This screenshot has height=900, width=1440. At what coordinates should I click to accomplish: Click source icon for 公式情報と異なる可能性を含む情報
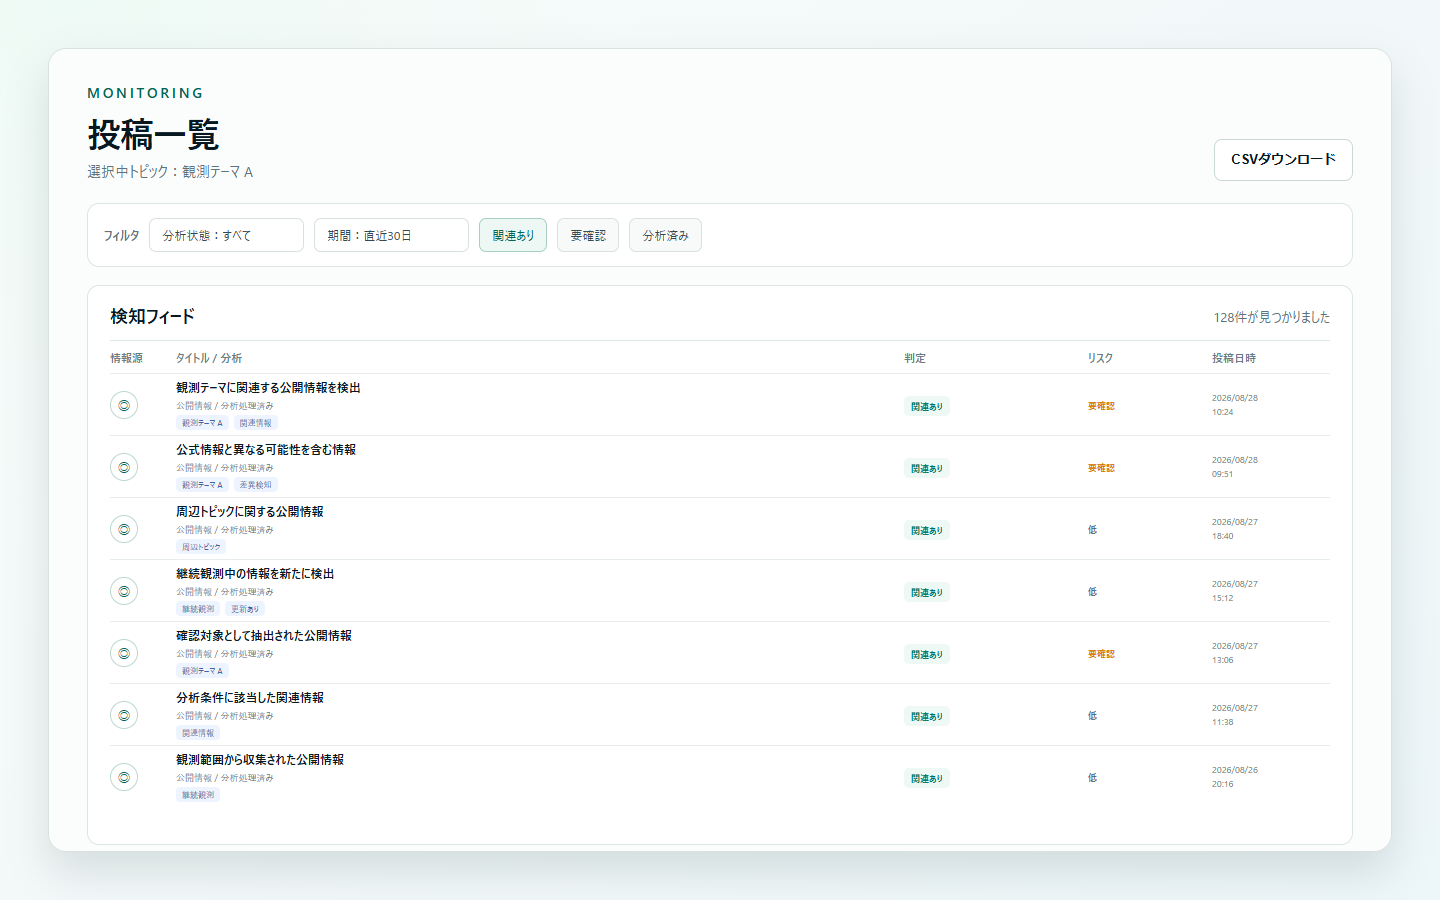[124, 467]
